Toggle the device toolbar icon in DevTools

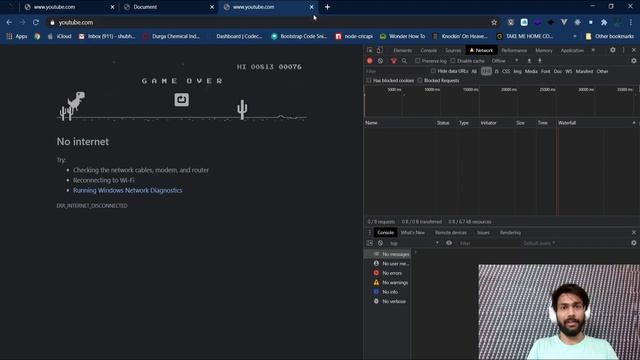380,50
